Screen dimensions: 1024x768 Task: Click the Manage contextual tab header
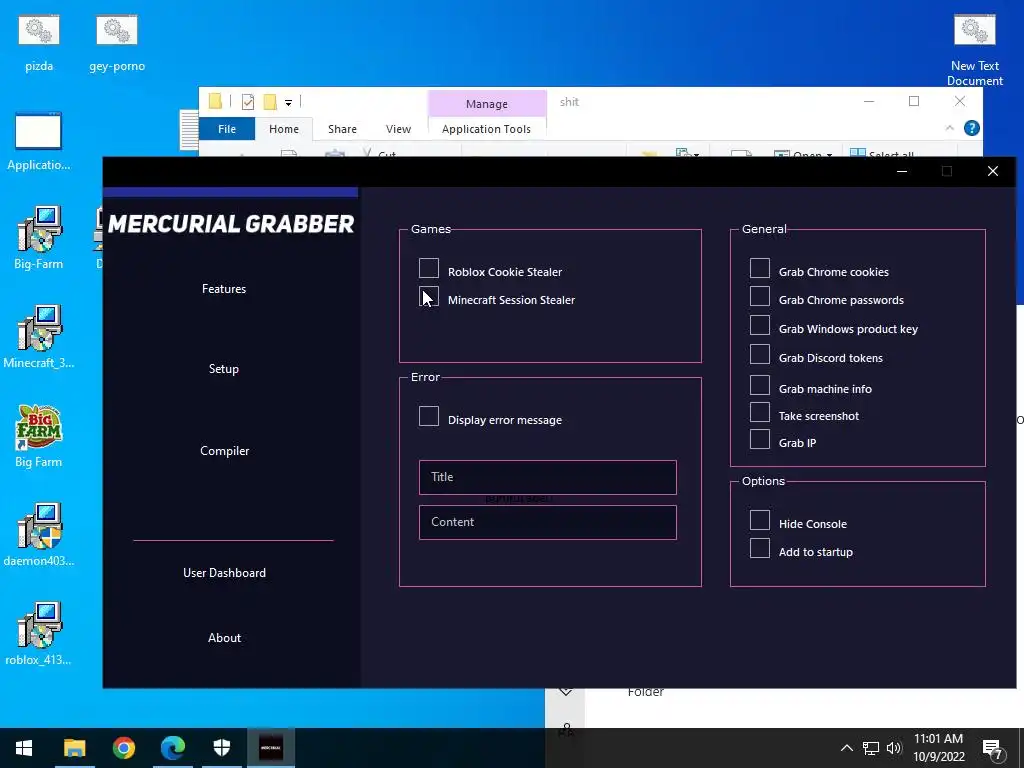coord(487,104)
